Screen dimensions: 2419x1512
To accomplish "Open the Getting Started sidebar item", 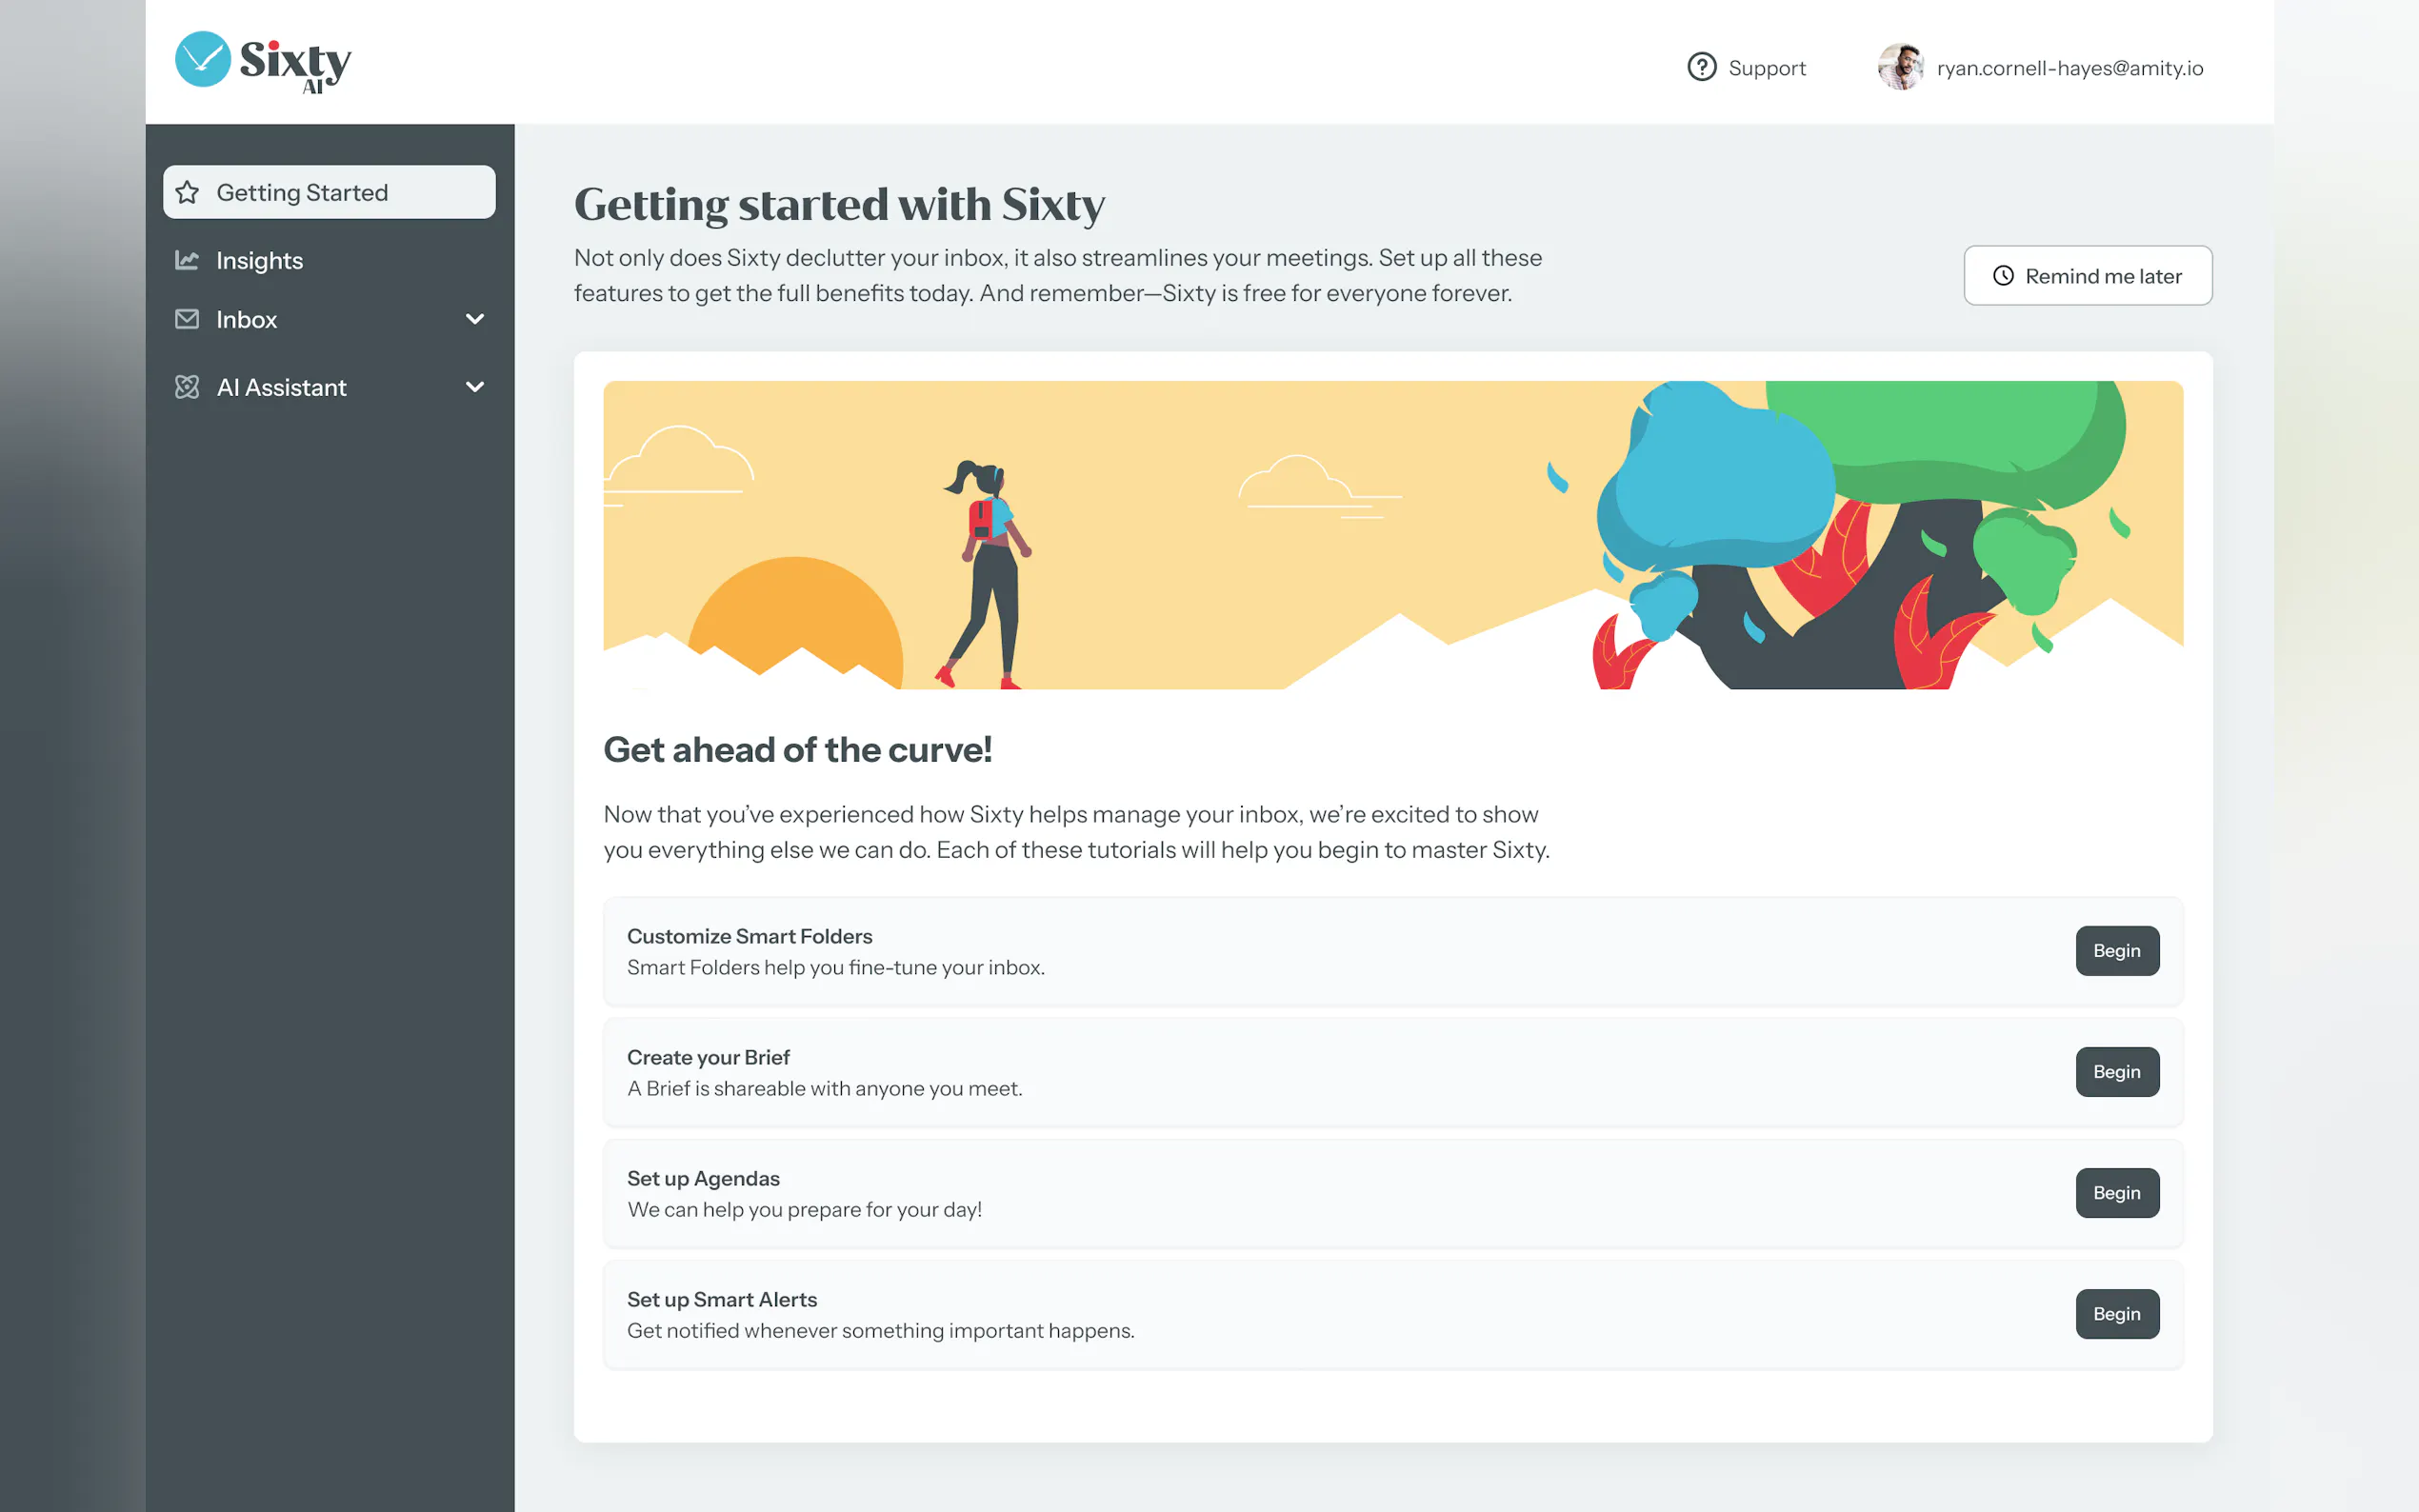I will (x=302, y=192).
